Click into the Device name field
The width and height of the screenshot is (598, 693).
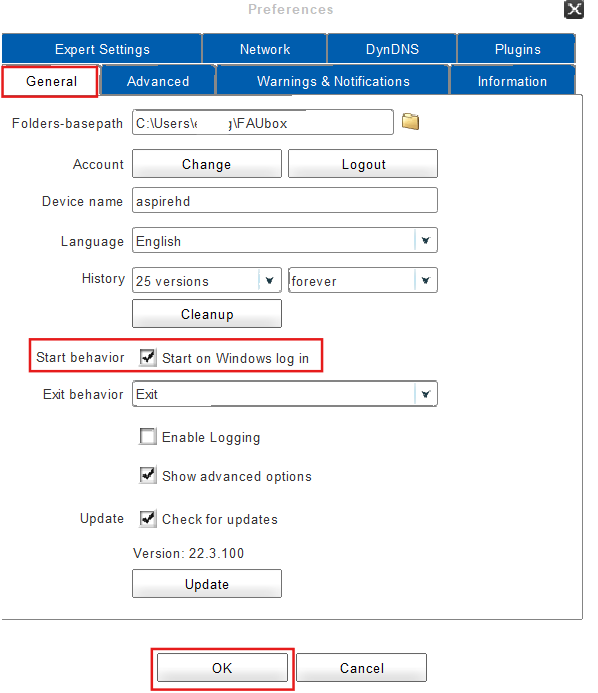(285, 201)
